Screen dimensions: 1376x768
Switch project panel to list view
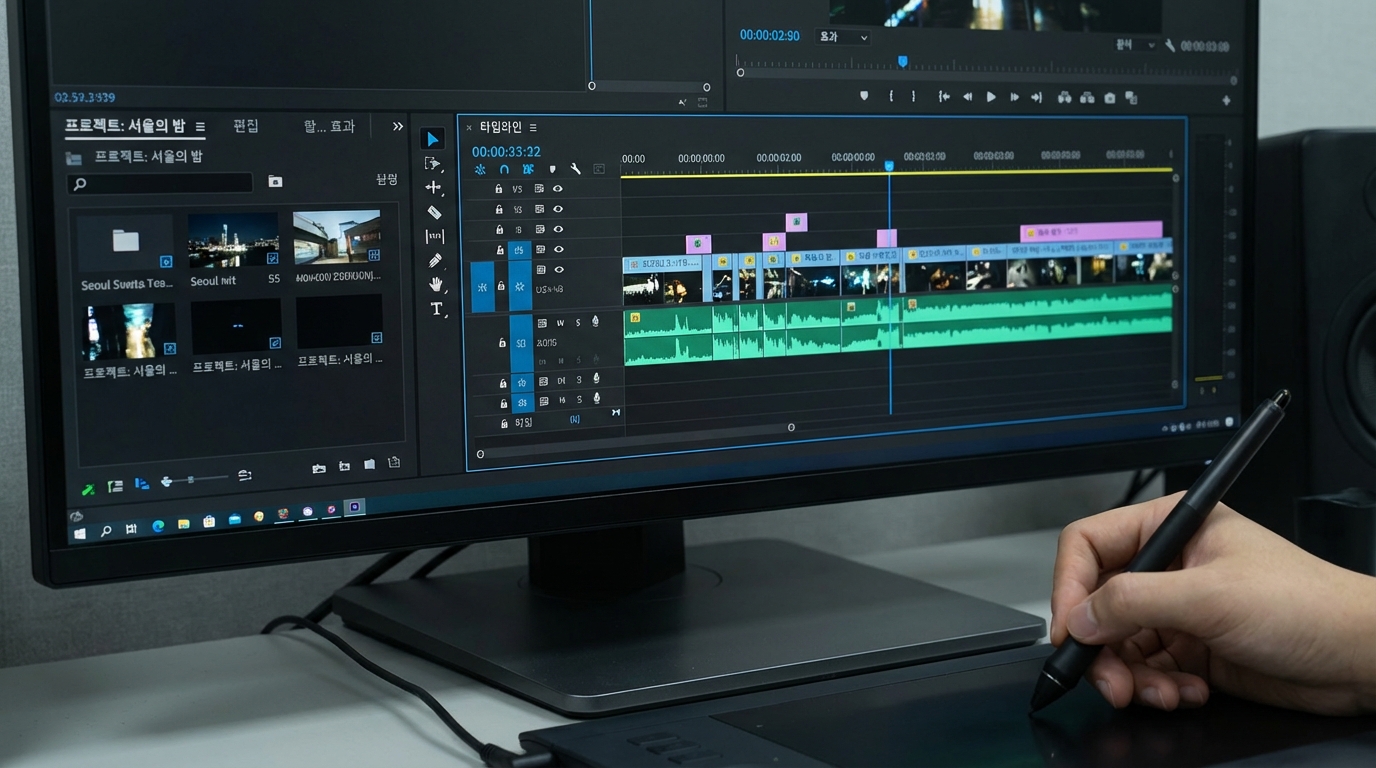[115, 486]
